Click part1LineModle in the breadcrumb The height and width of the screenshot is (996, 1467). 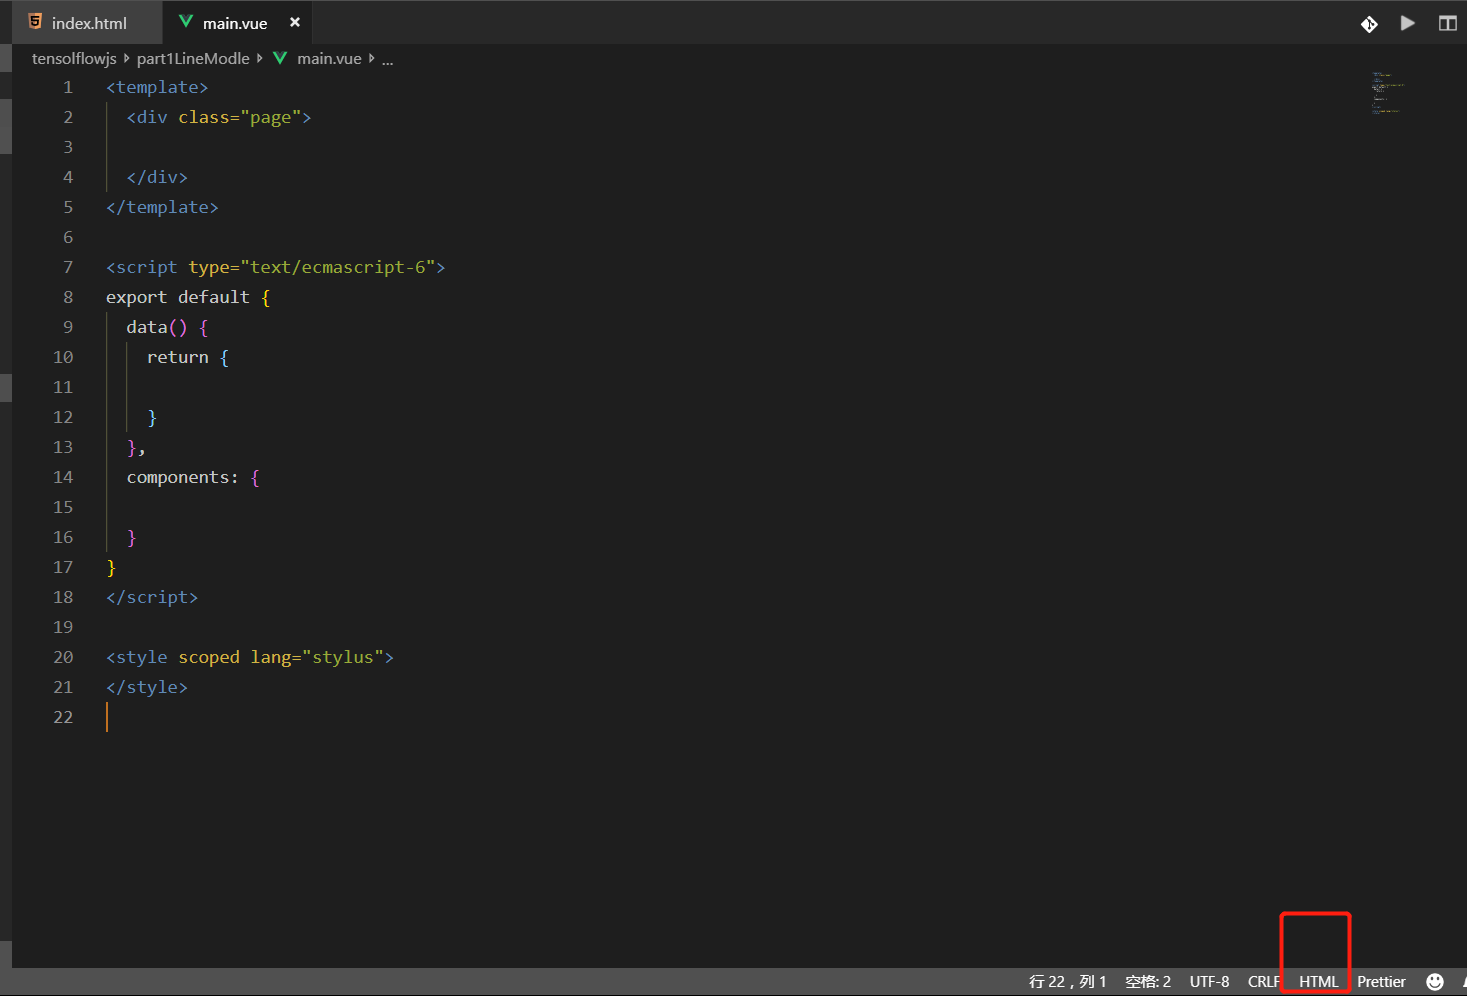(x=193, y=58)
